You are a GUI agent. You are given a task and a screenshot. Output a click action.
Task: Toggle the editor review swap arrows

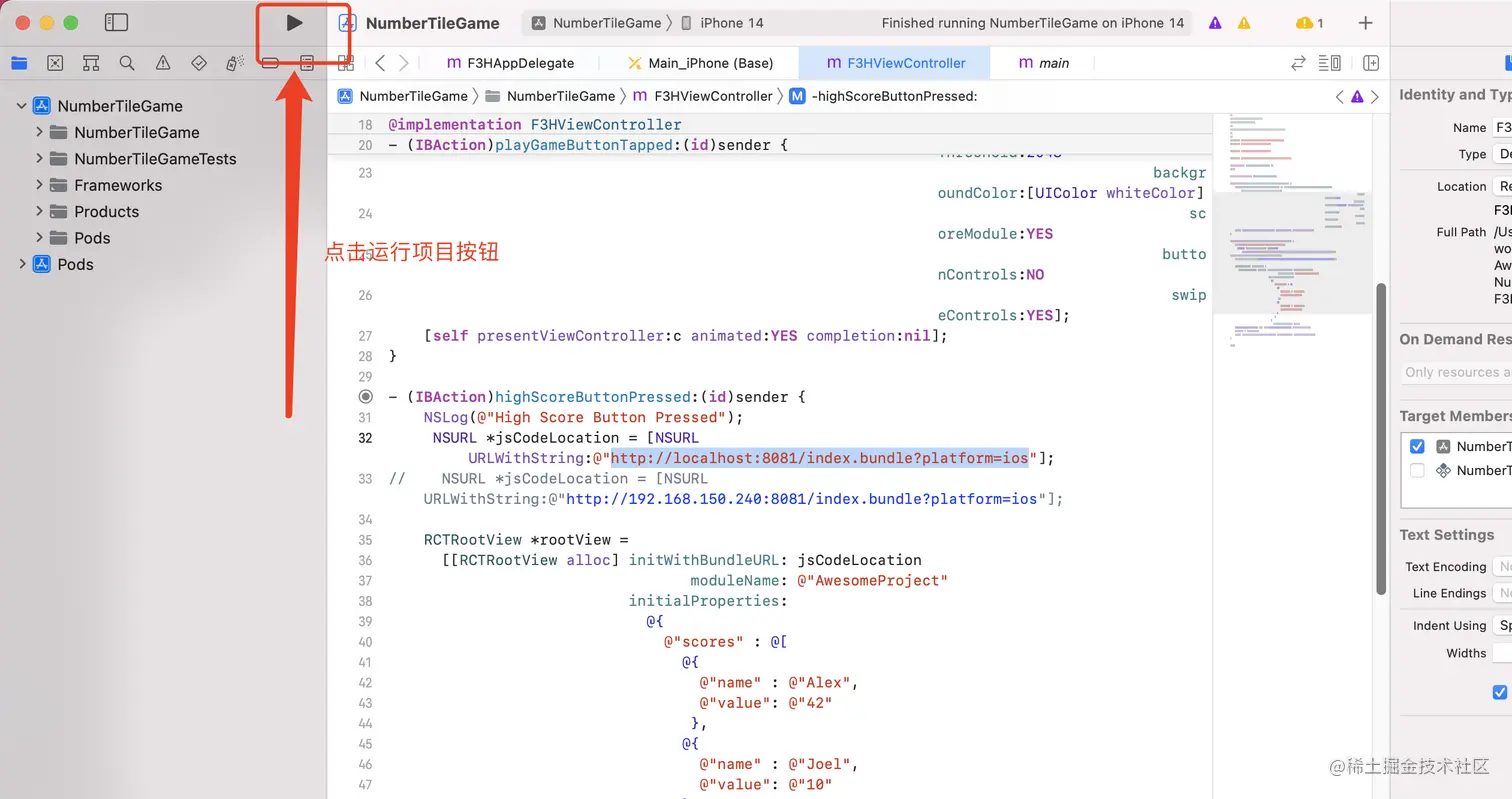point(1298,63)
